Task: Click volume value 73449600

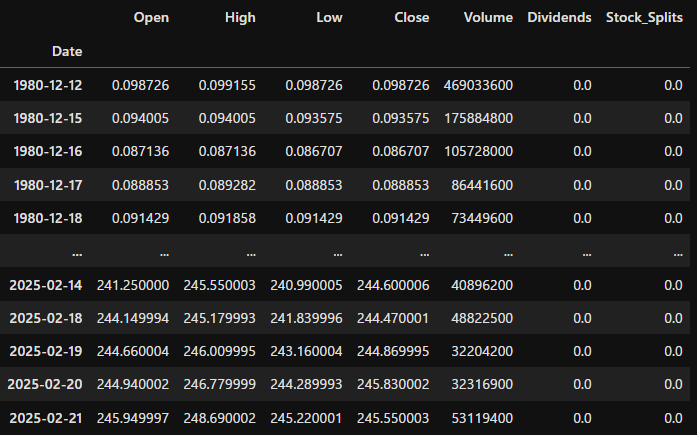Action: 482,218
